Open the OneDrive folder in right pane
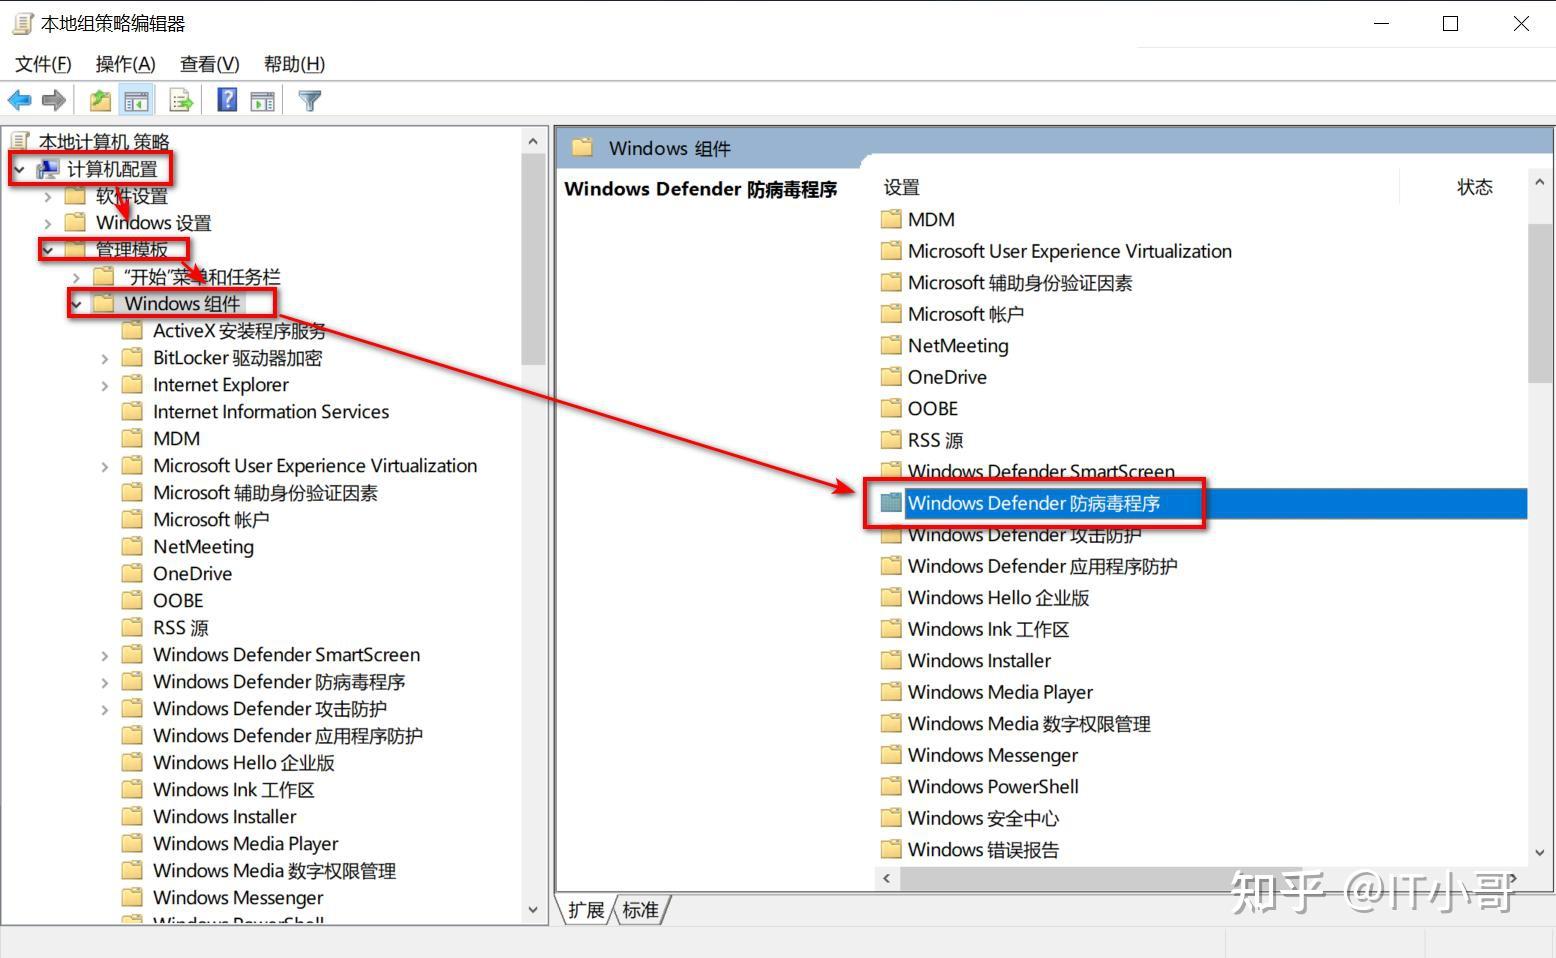The image size is (1556, 958). point(946,377)
